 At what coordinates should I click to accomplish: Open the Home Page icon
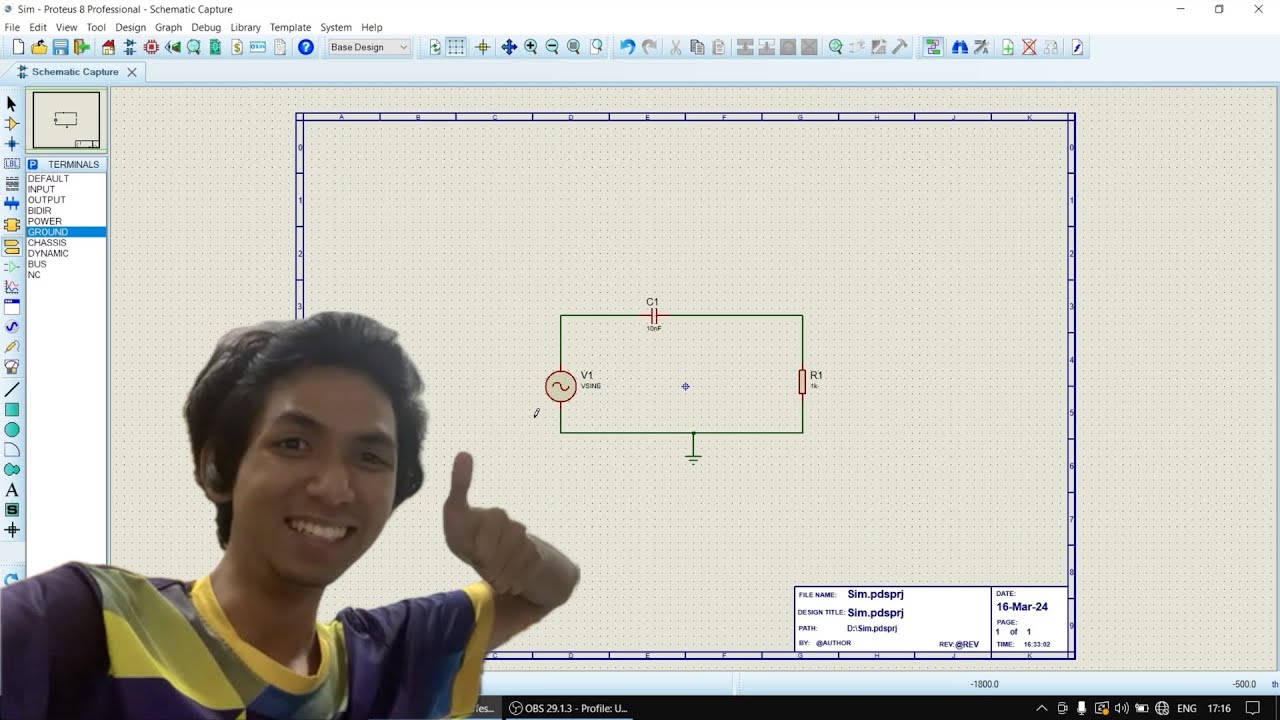pos(109,47)
